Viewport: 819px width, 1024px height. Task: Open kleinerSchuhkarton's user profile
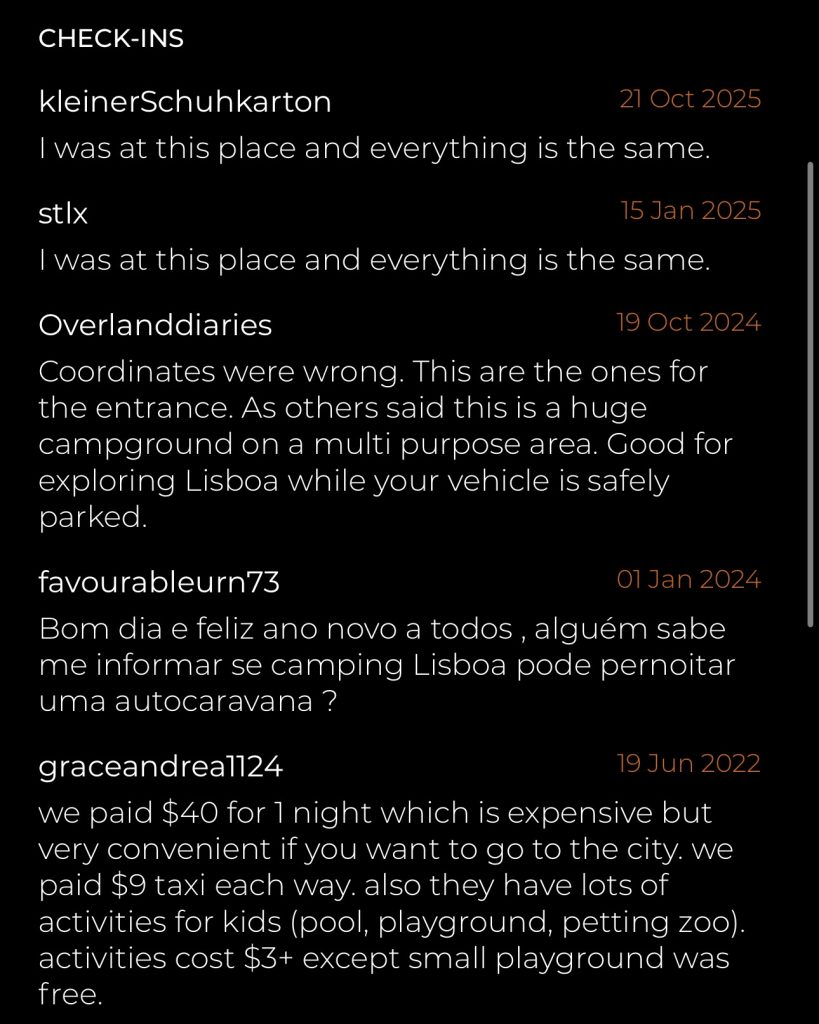tap(184, 102)
